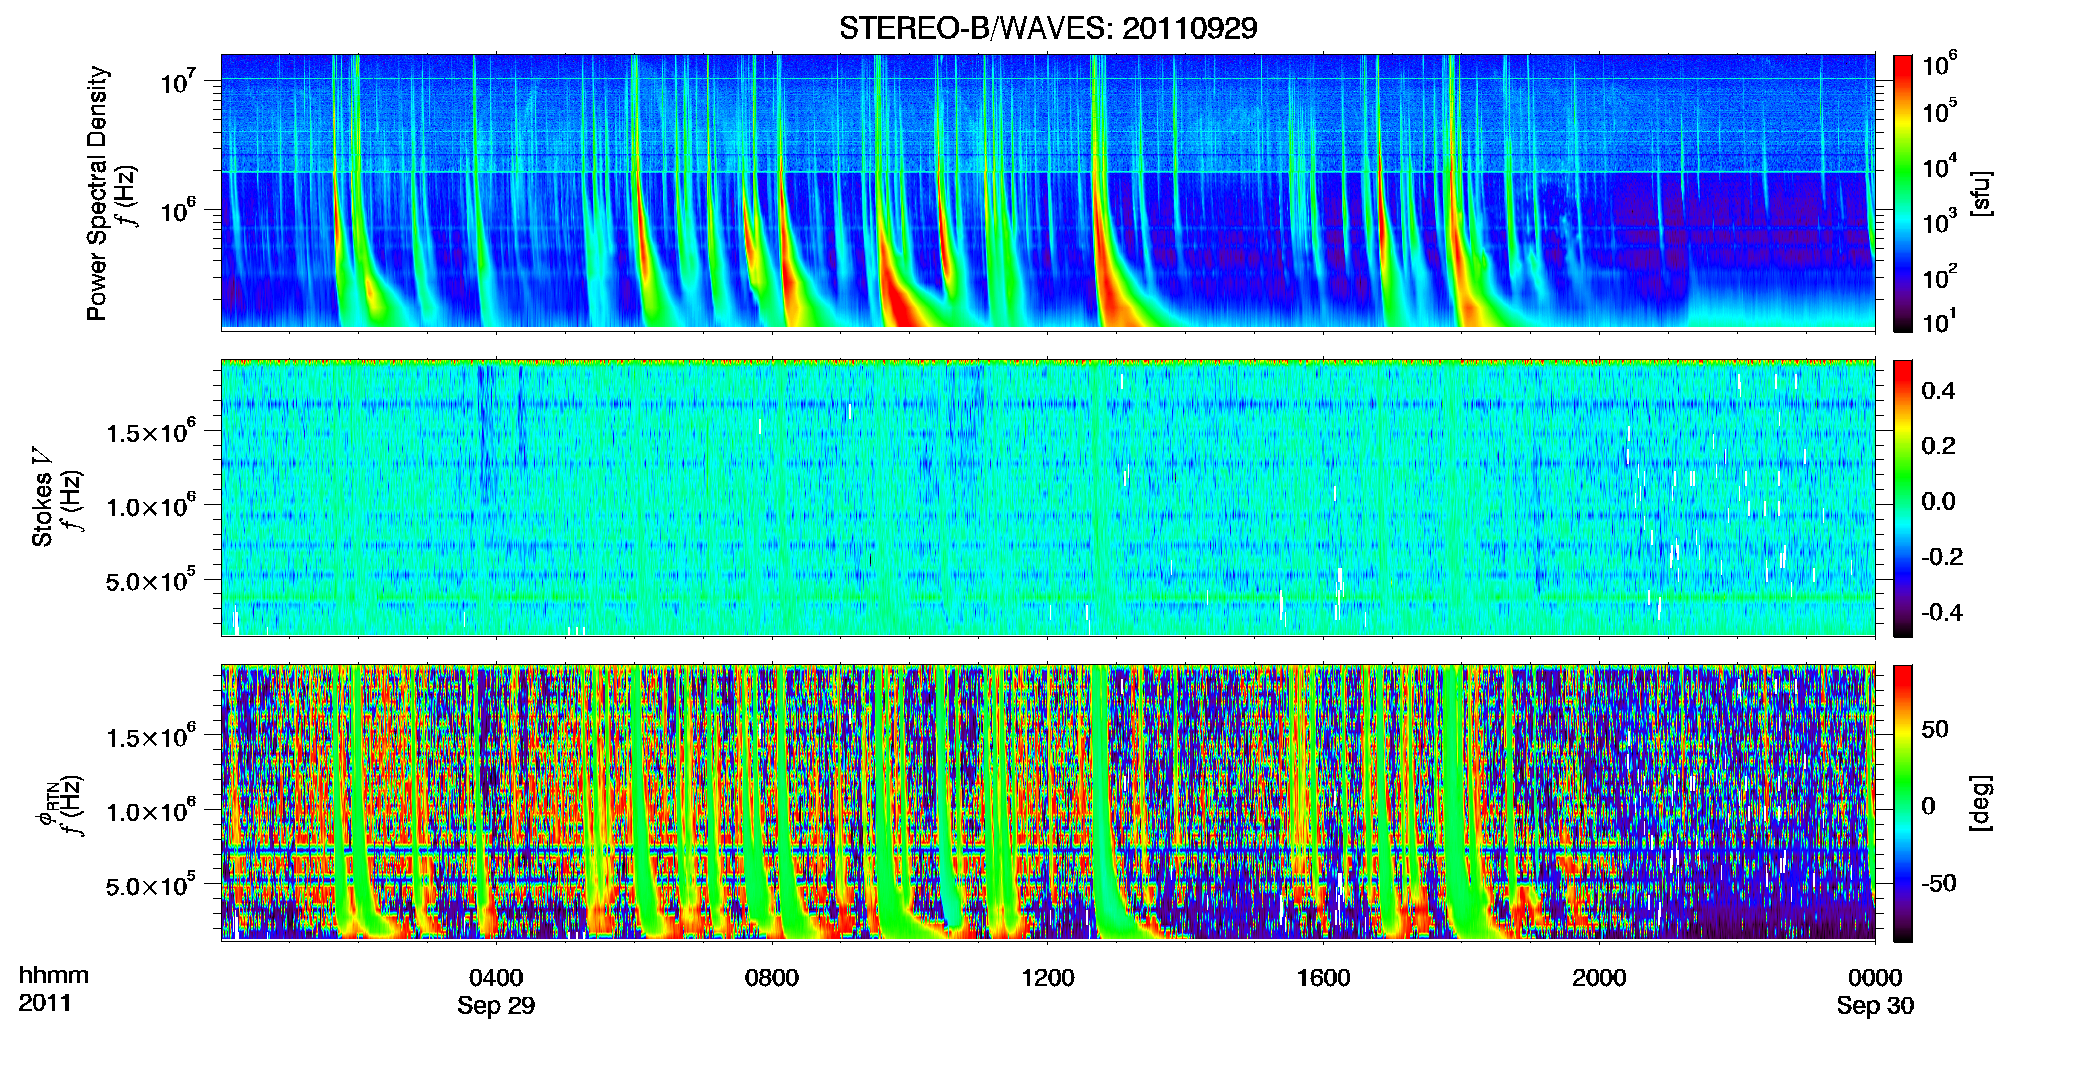Click the phi RTN spectrogram panel
The image size is (2096, 1080).
tap(1048, 803)
